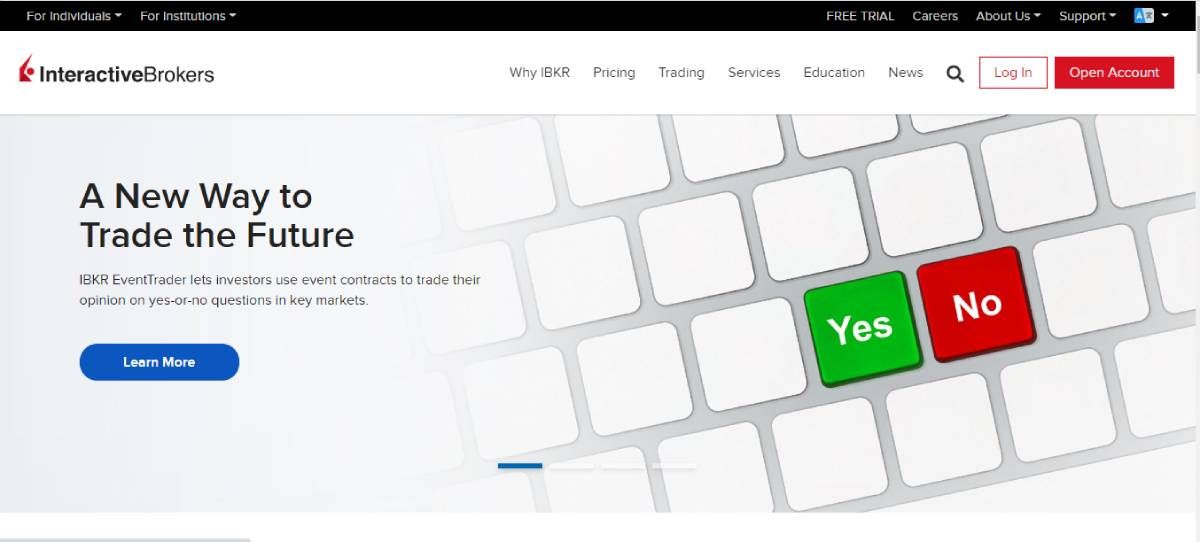
Task: Click the Interactive Brokers logo
Action: pos(116,72)
